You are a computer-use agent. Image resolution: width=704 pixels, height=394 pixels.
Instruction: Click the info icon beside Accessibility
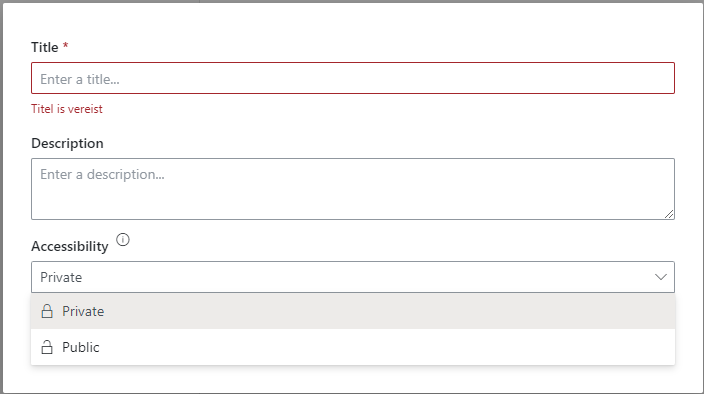tap(123, 240)
